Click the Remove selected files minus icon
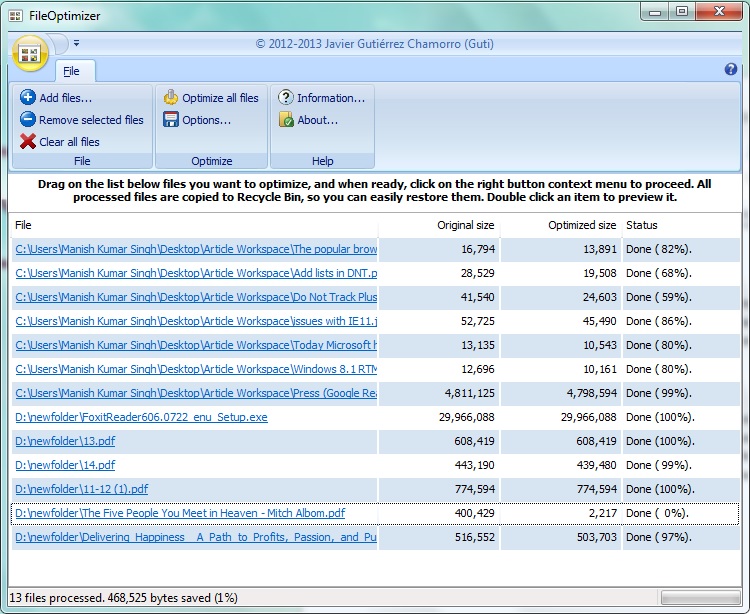The width and height of the screenshot is (750, 614). coord(28,120)
